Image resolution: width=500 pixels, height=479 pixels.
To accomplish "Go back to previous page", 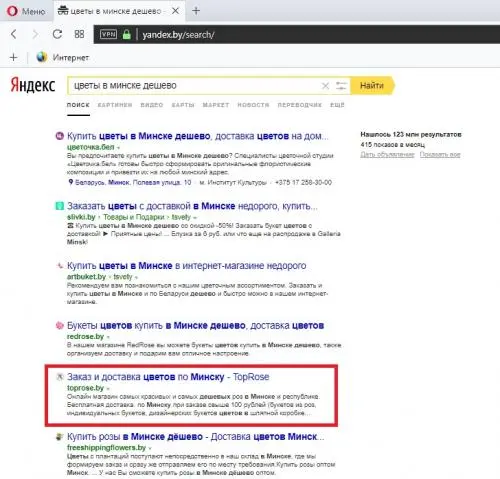I will (x=14, y=34).
